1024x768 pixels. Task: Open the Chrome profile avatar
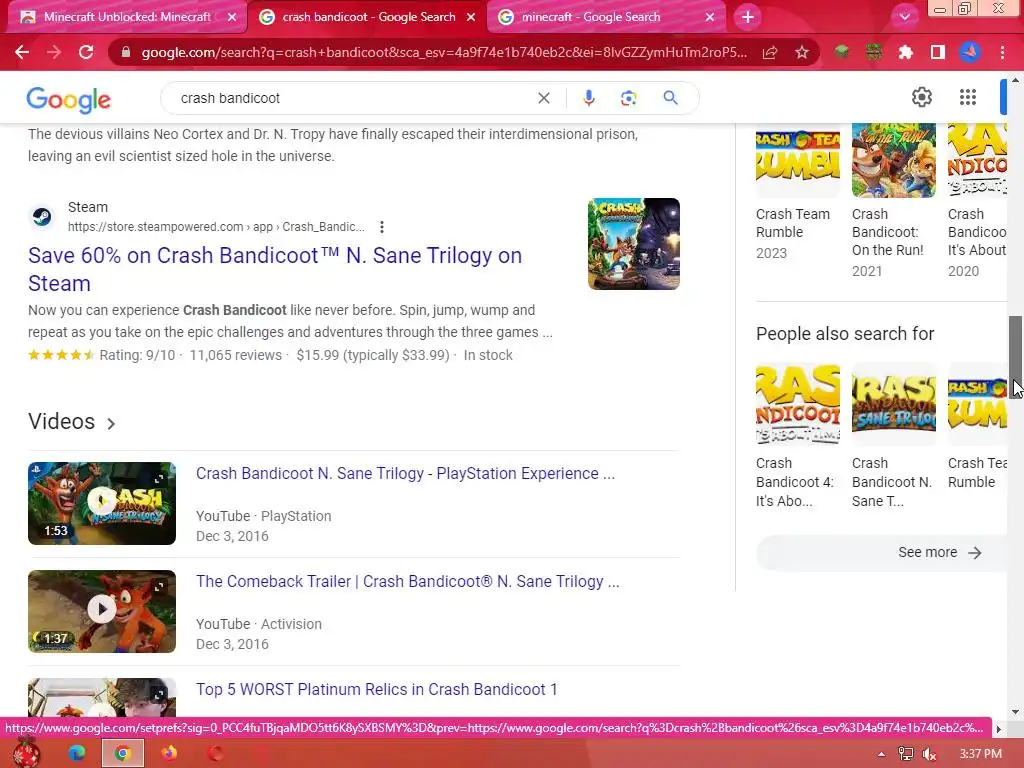(970, 52)
